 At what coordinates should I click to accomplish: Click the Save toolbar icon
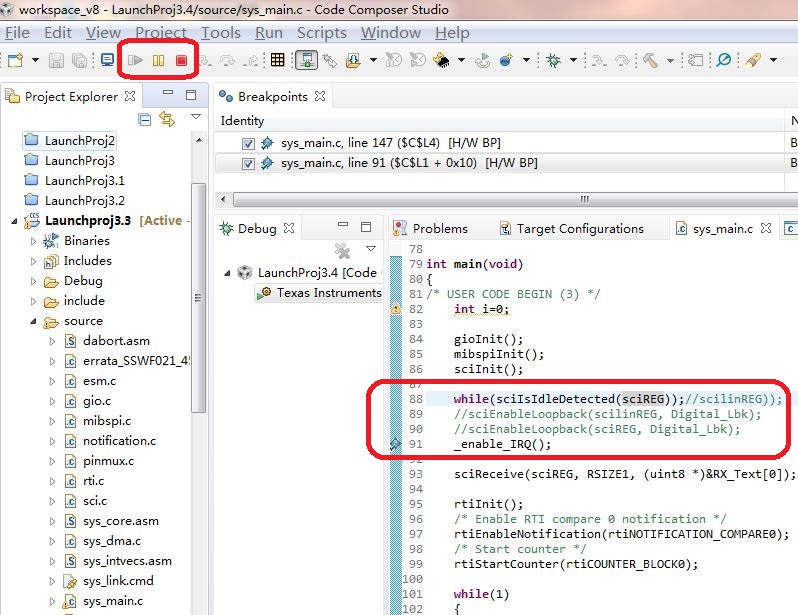pos(56,61)
